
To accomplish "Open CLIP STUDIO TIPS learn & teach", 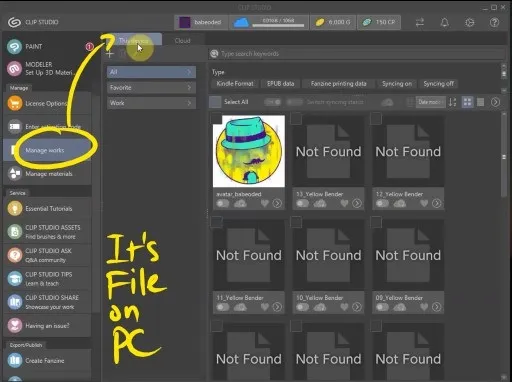I will point(47,279).
